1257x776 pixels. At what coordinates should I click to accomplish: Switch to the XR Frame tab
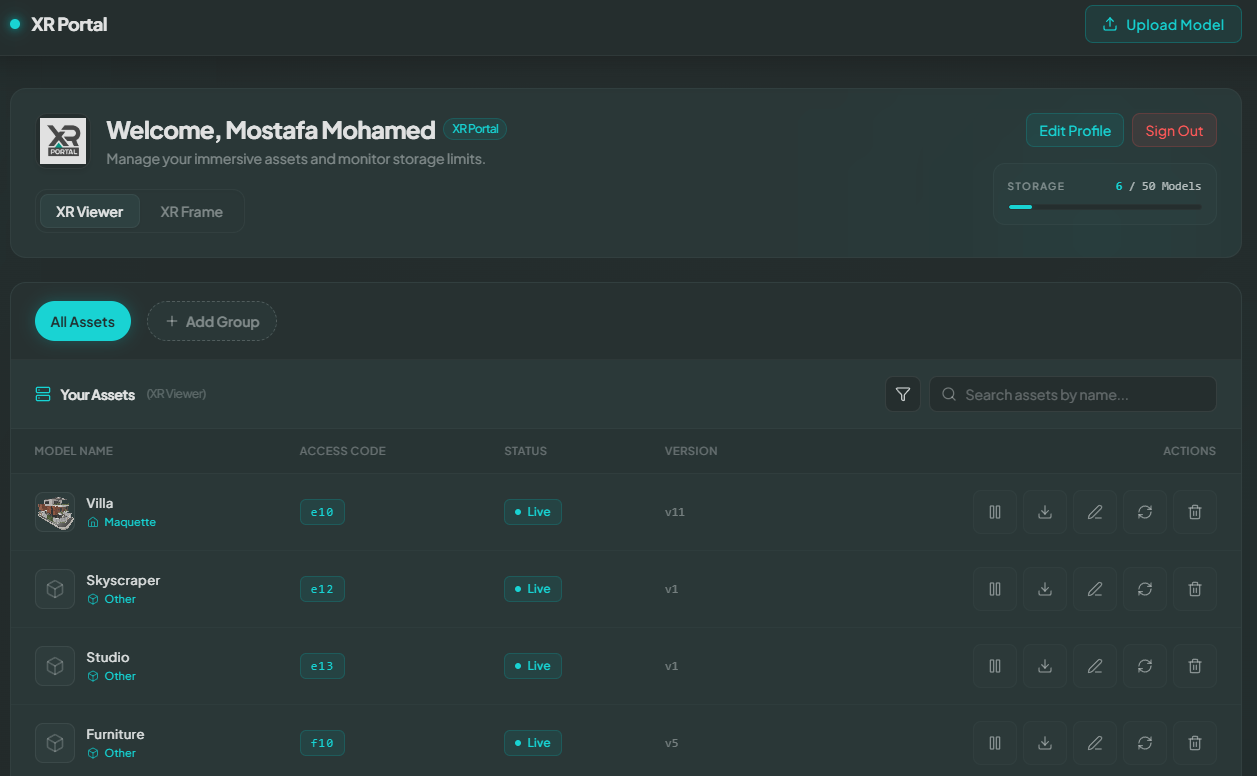point(192,212)
